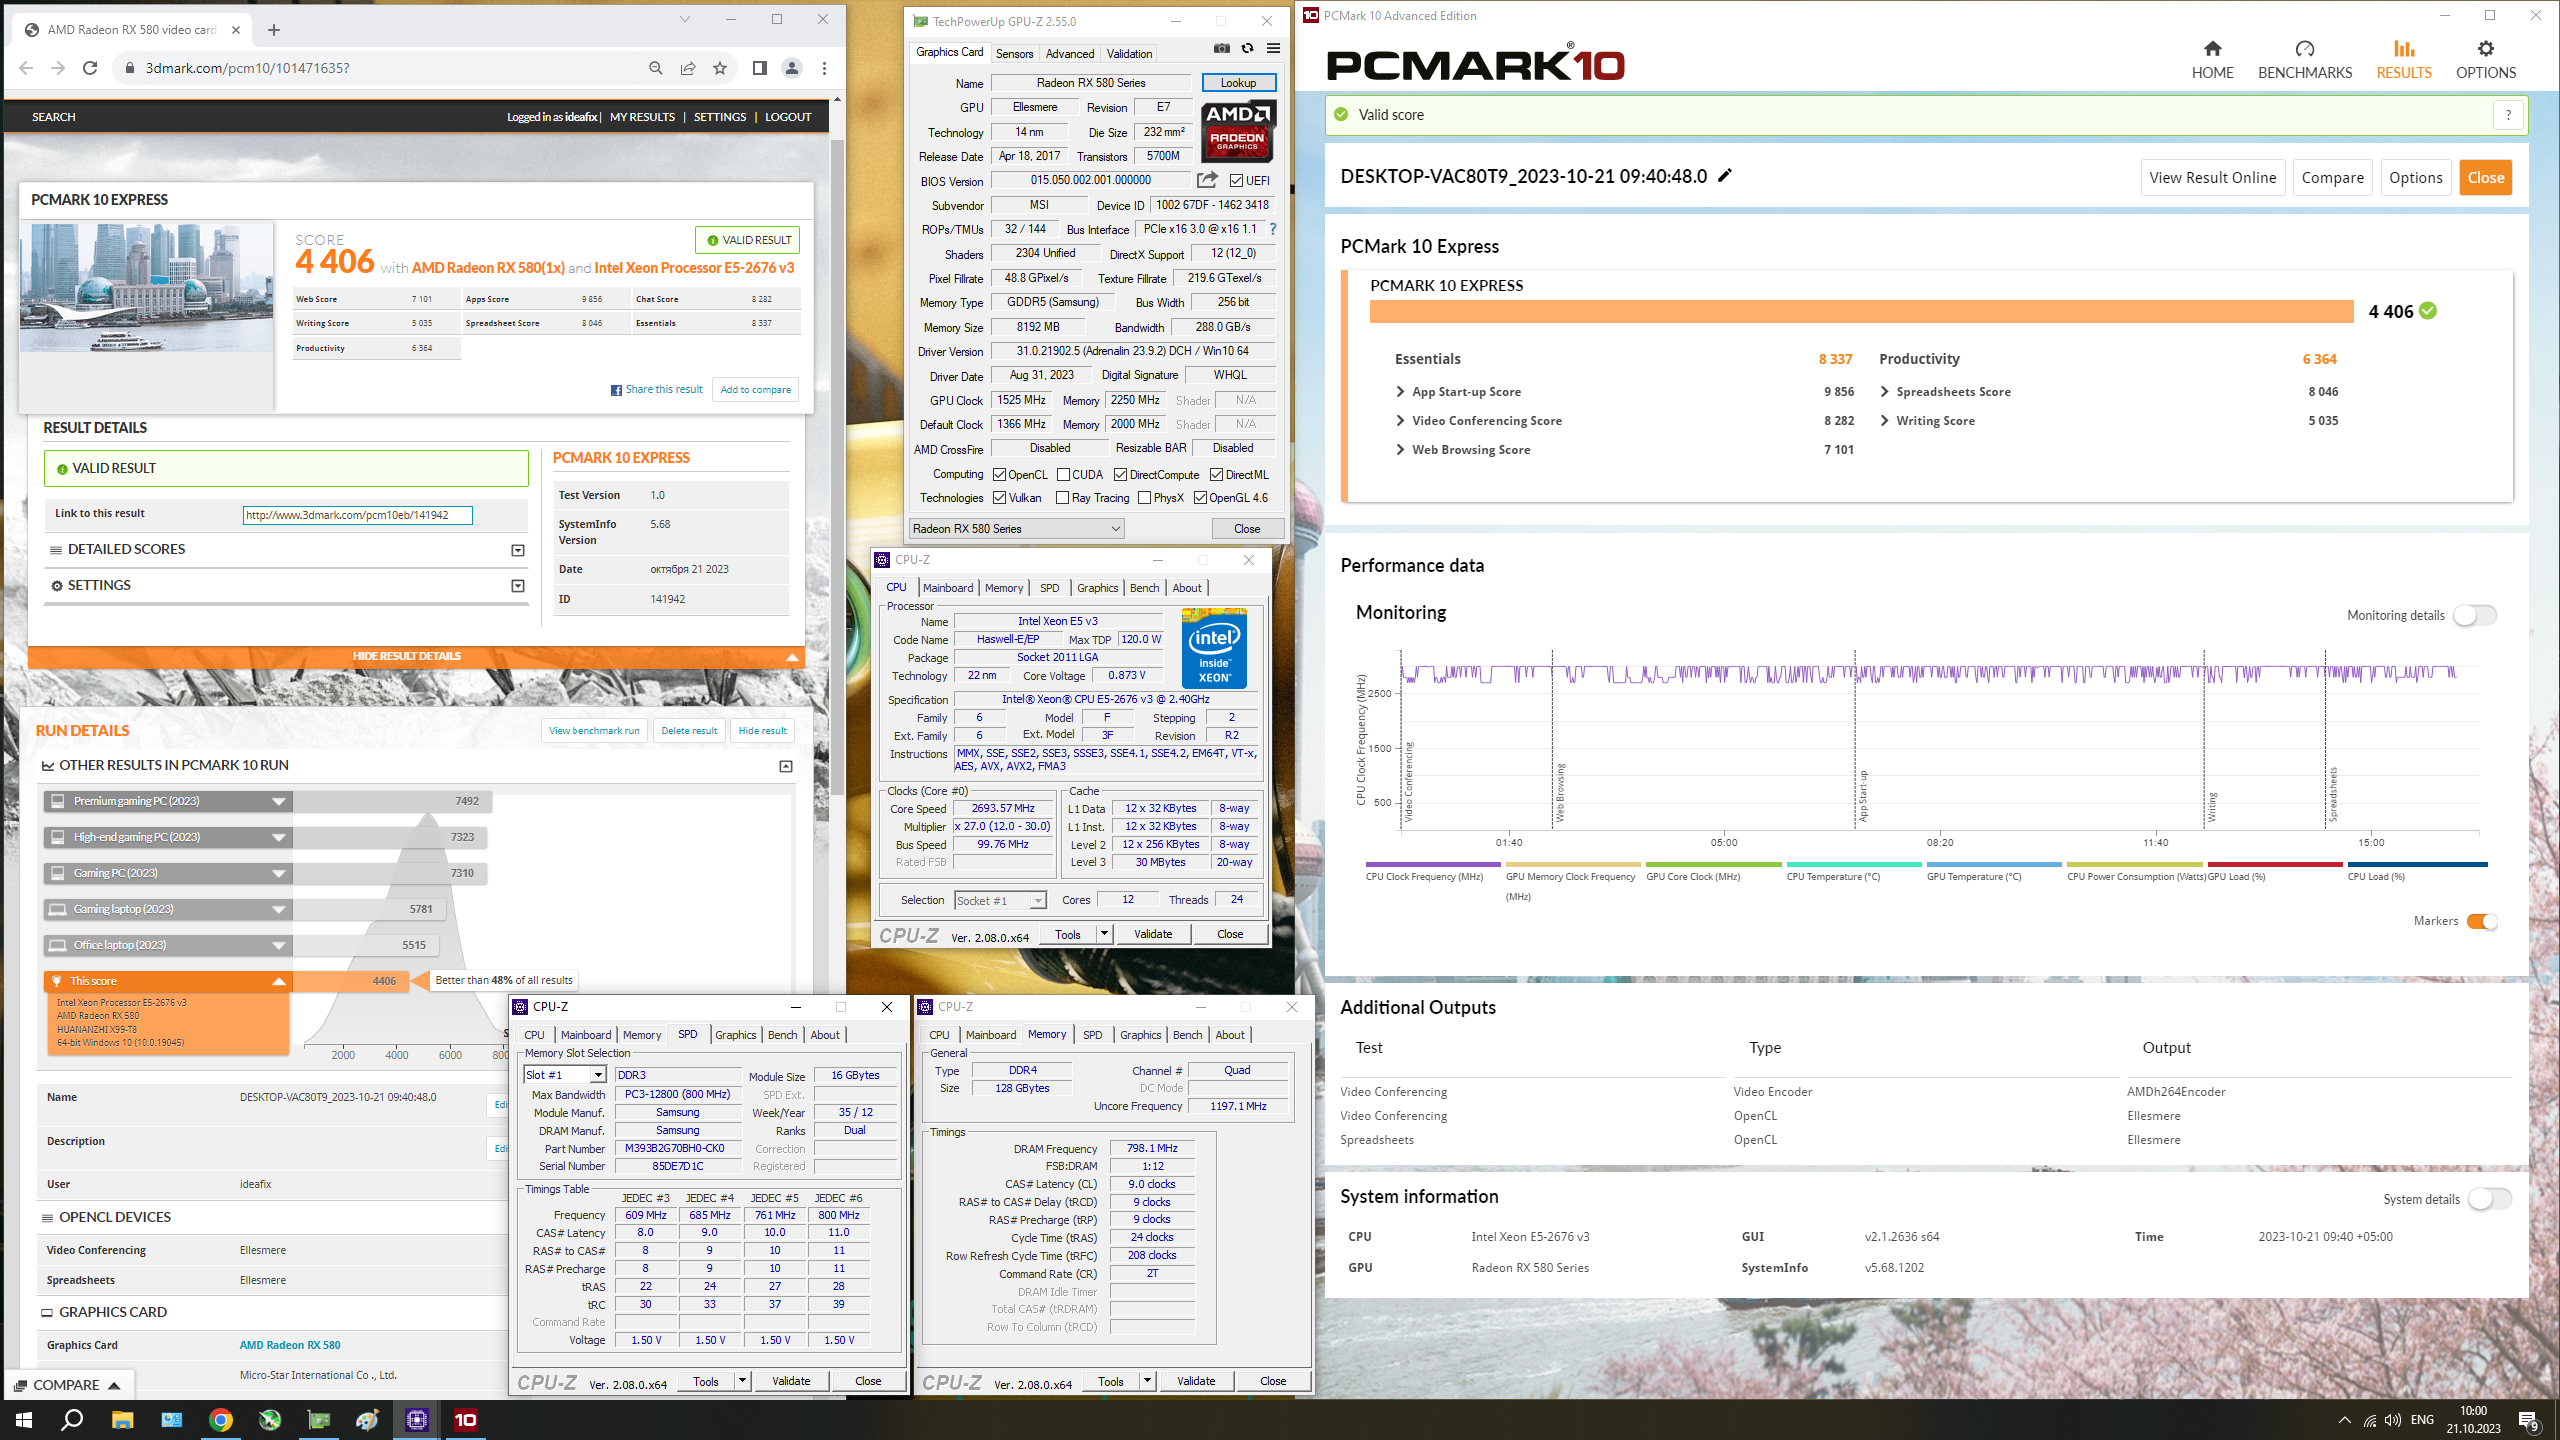The image size is (2560, 1440).
Task: Expand Video Conferencing Score row
Action: coord(1401,421)
